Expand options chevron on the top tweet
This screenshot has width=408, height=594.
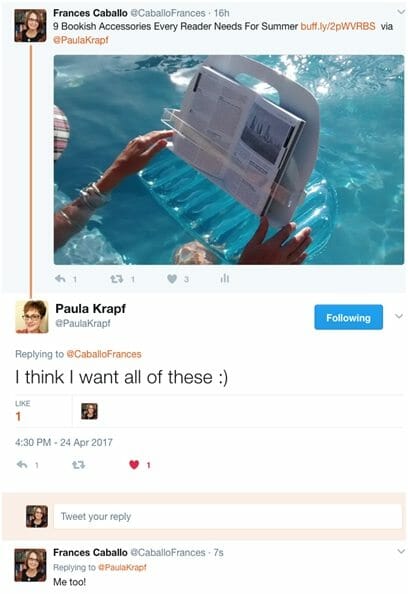[x=400, y=12]
